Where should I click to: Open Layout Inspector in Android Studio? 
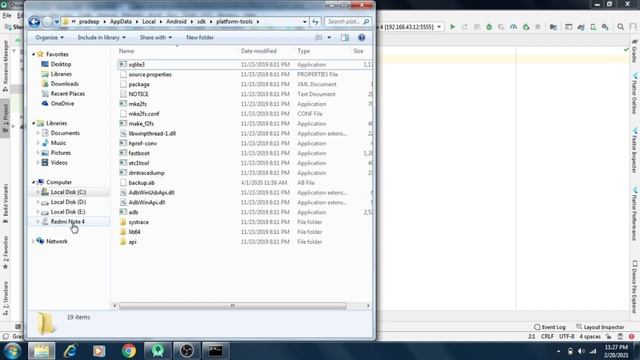[600, 327]
